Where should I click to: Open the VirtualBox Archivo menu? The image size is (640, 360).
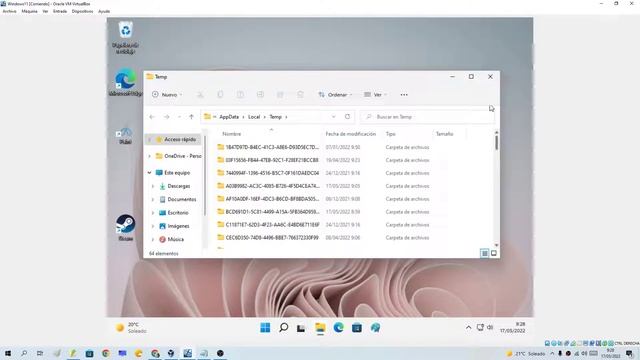click(x=9, y=11)
